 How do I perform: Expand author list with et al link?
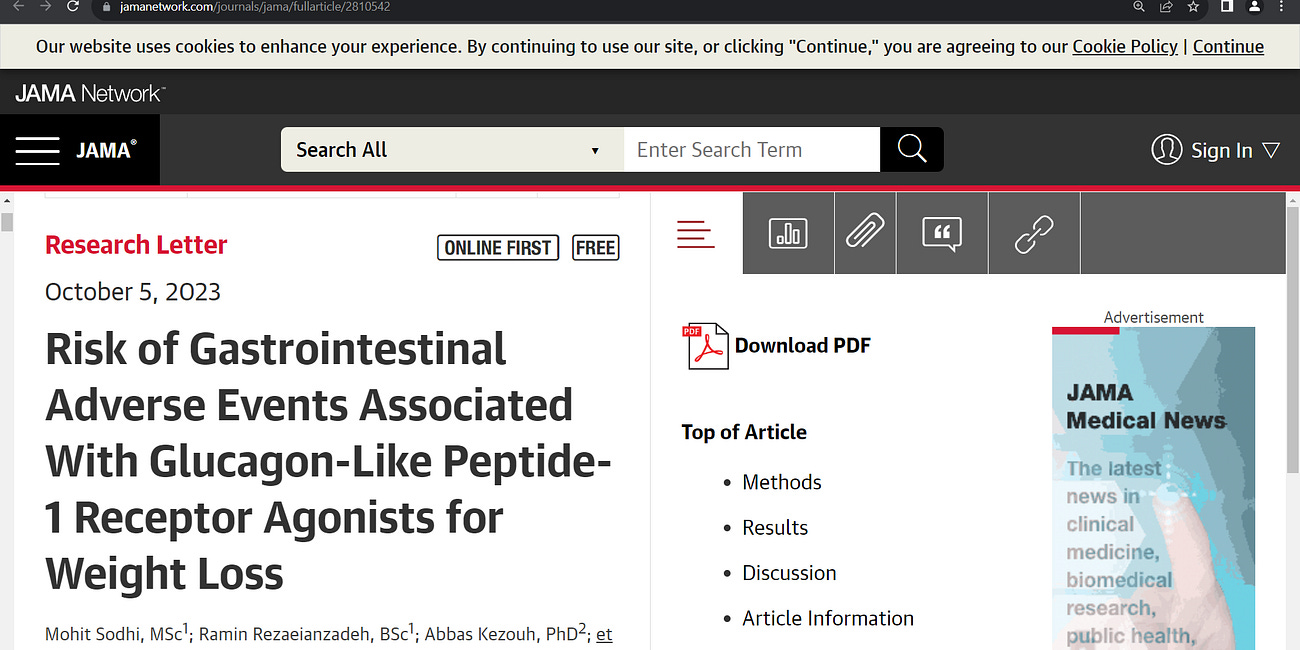point(604,635)
